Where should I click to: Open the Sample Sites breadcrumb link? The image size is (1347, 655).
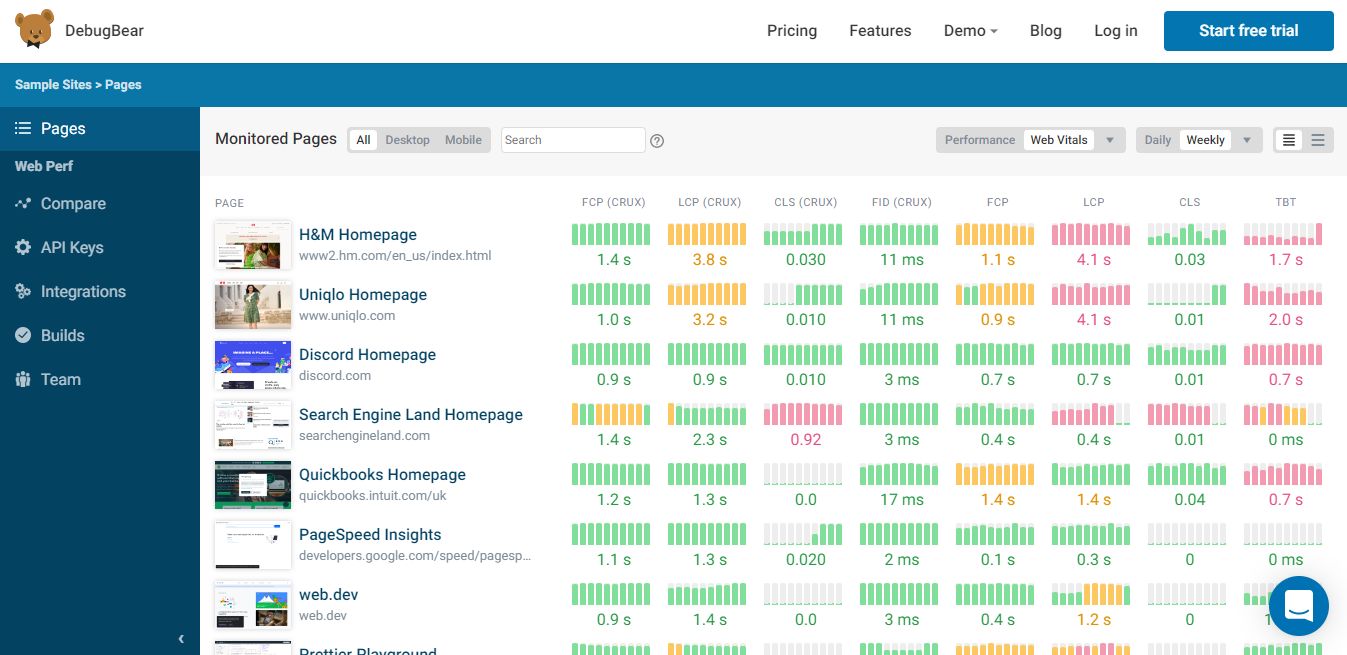coord(52,85)
